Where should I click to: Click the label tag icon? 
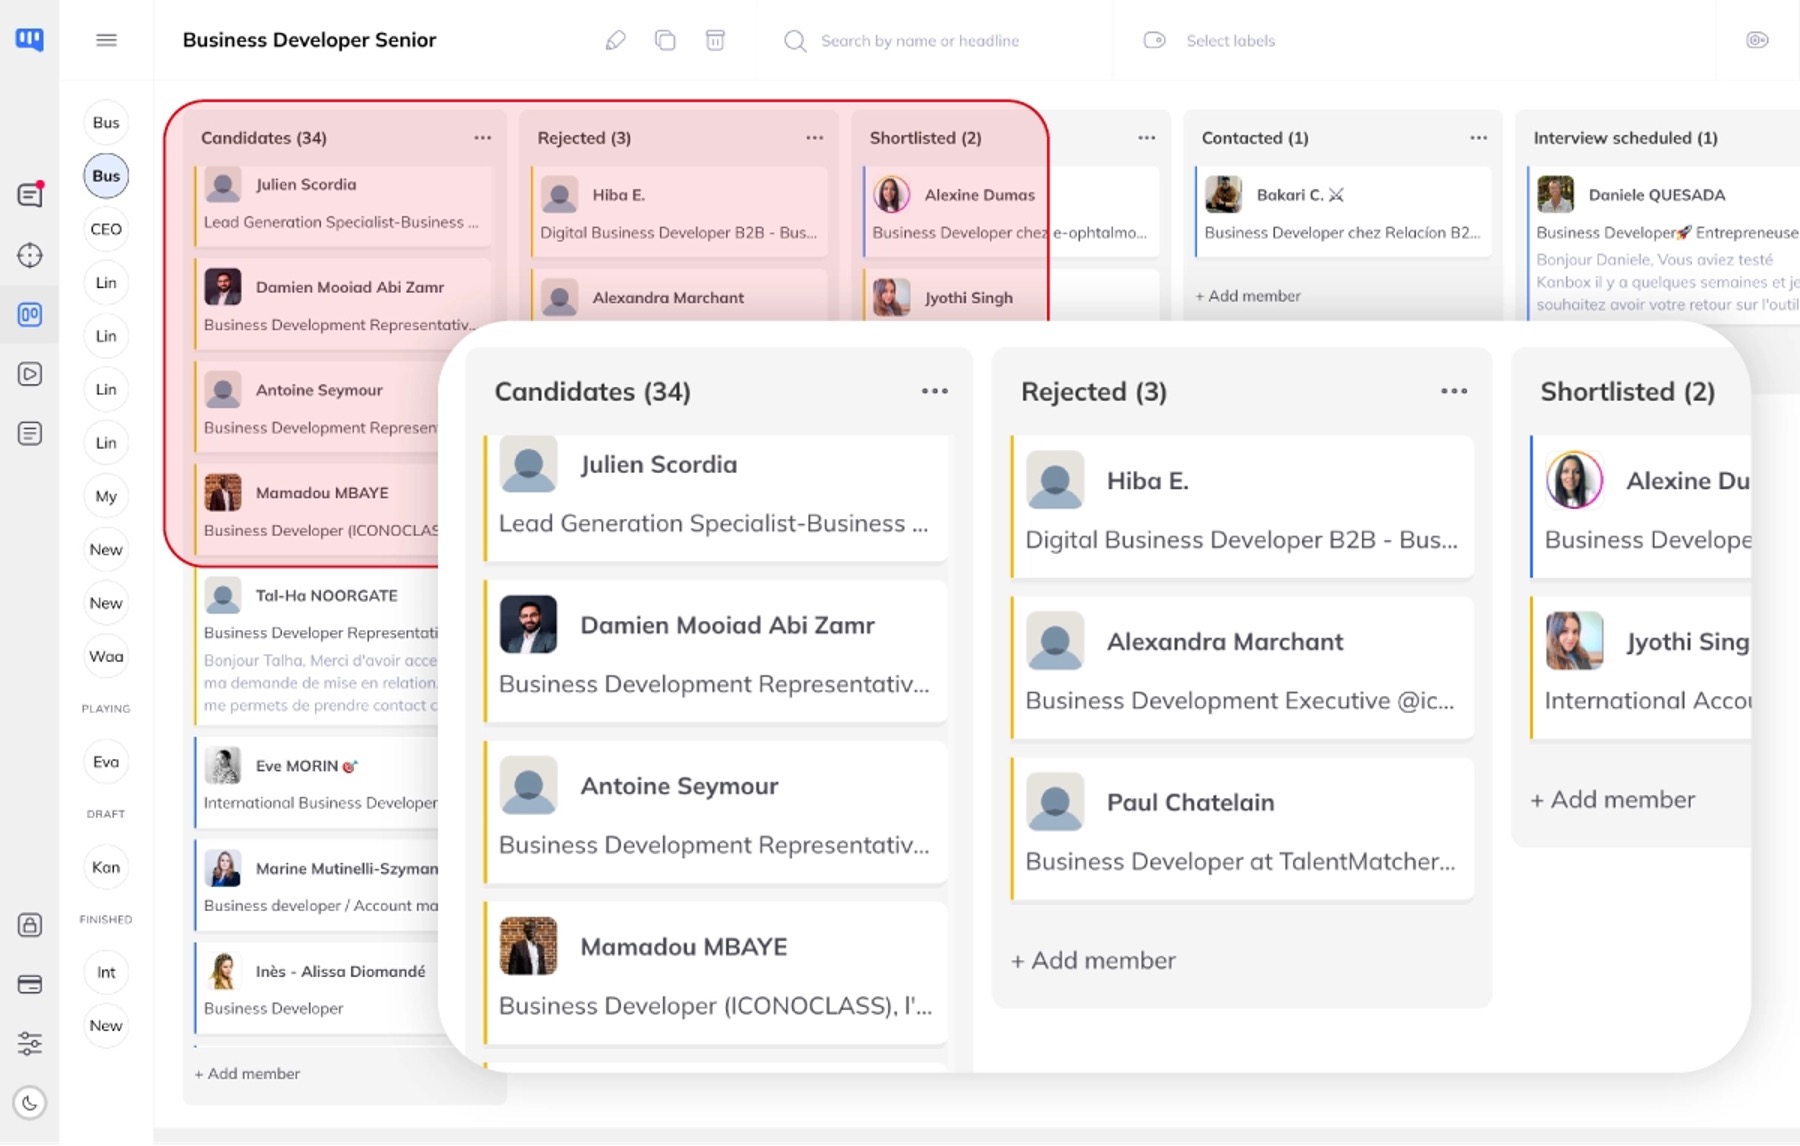pyautogui.click(x=1154, y=40)
